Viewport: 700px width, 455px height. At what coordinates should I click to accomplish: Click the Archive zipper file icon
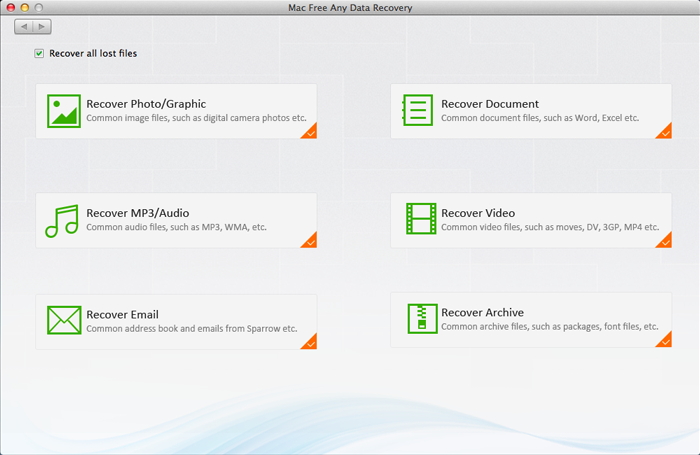click(x=422, y=319)
